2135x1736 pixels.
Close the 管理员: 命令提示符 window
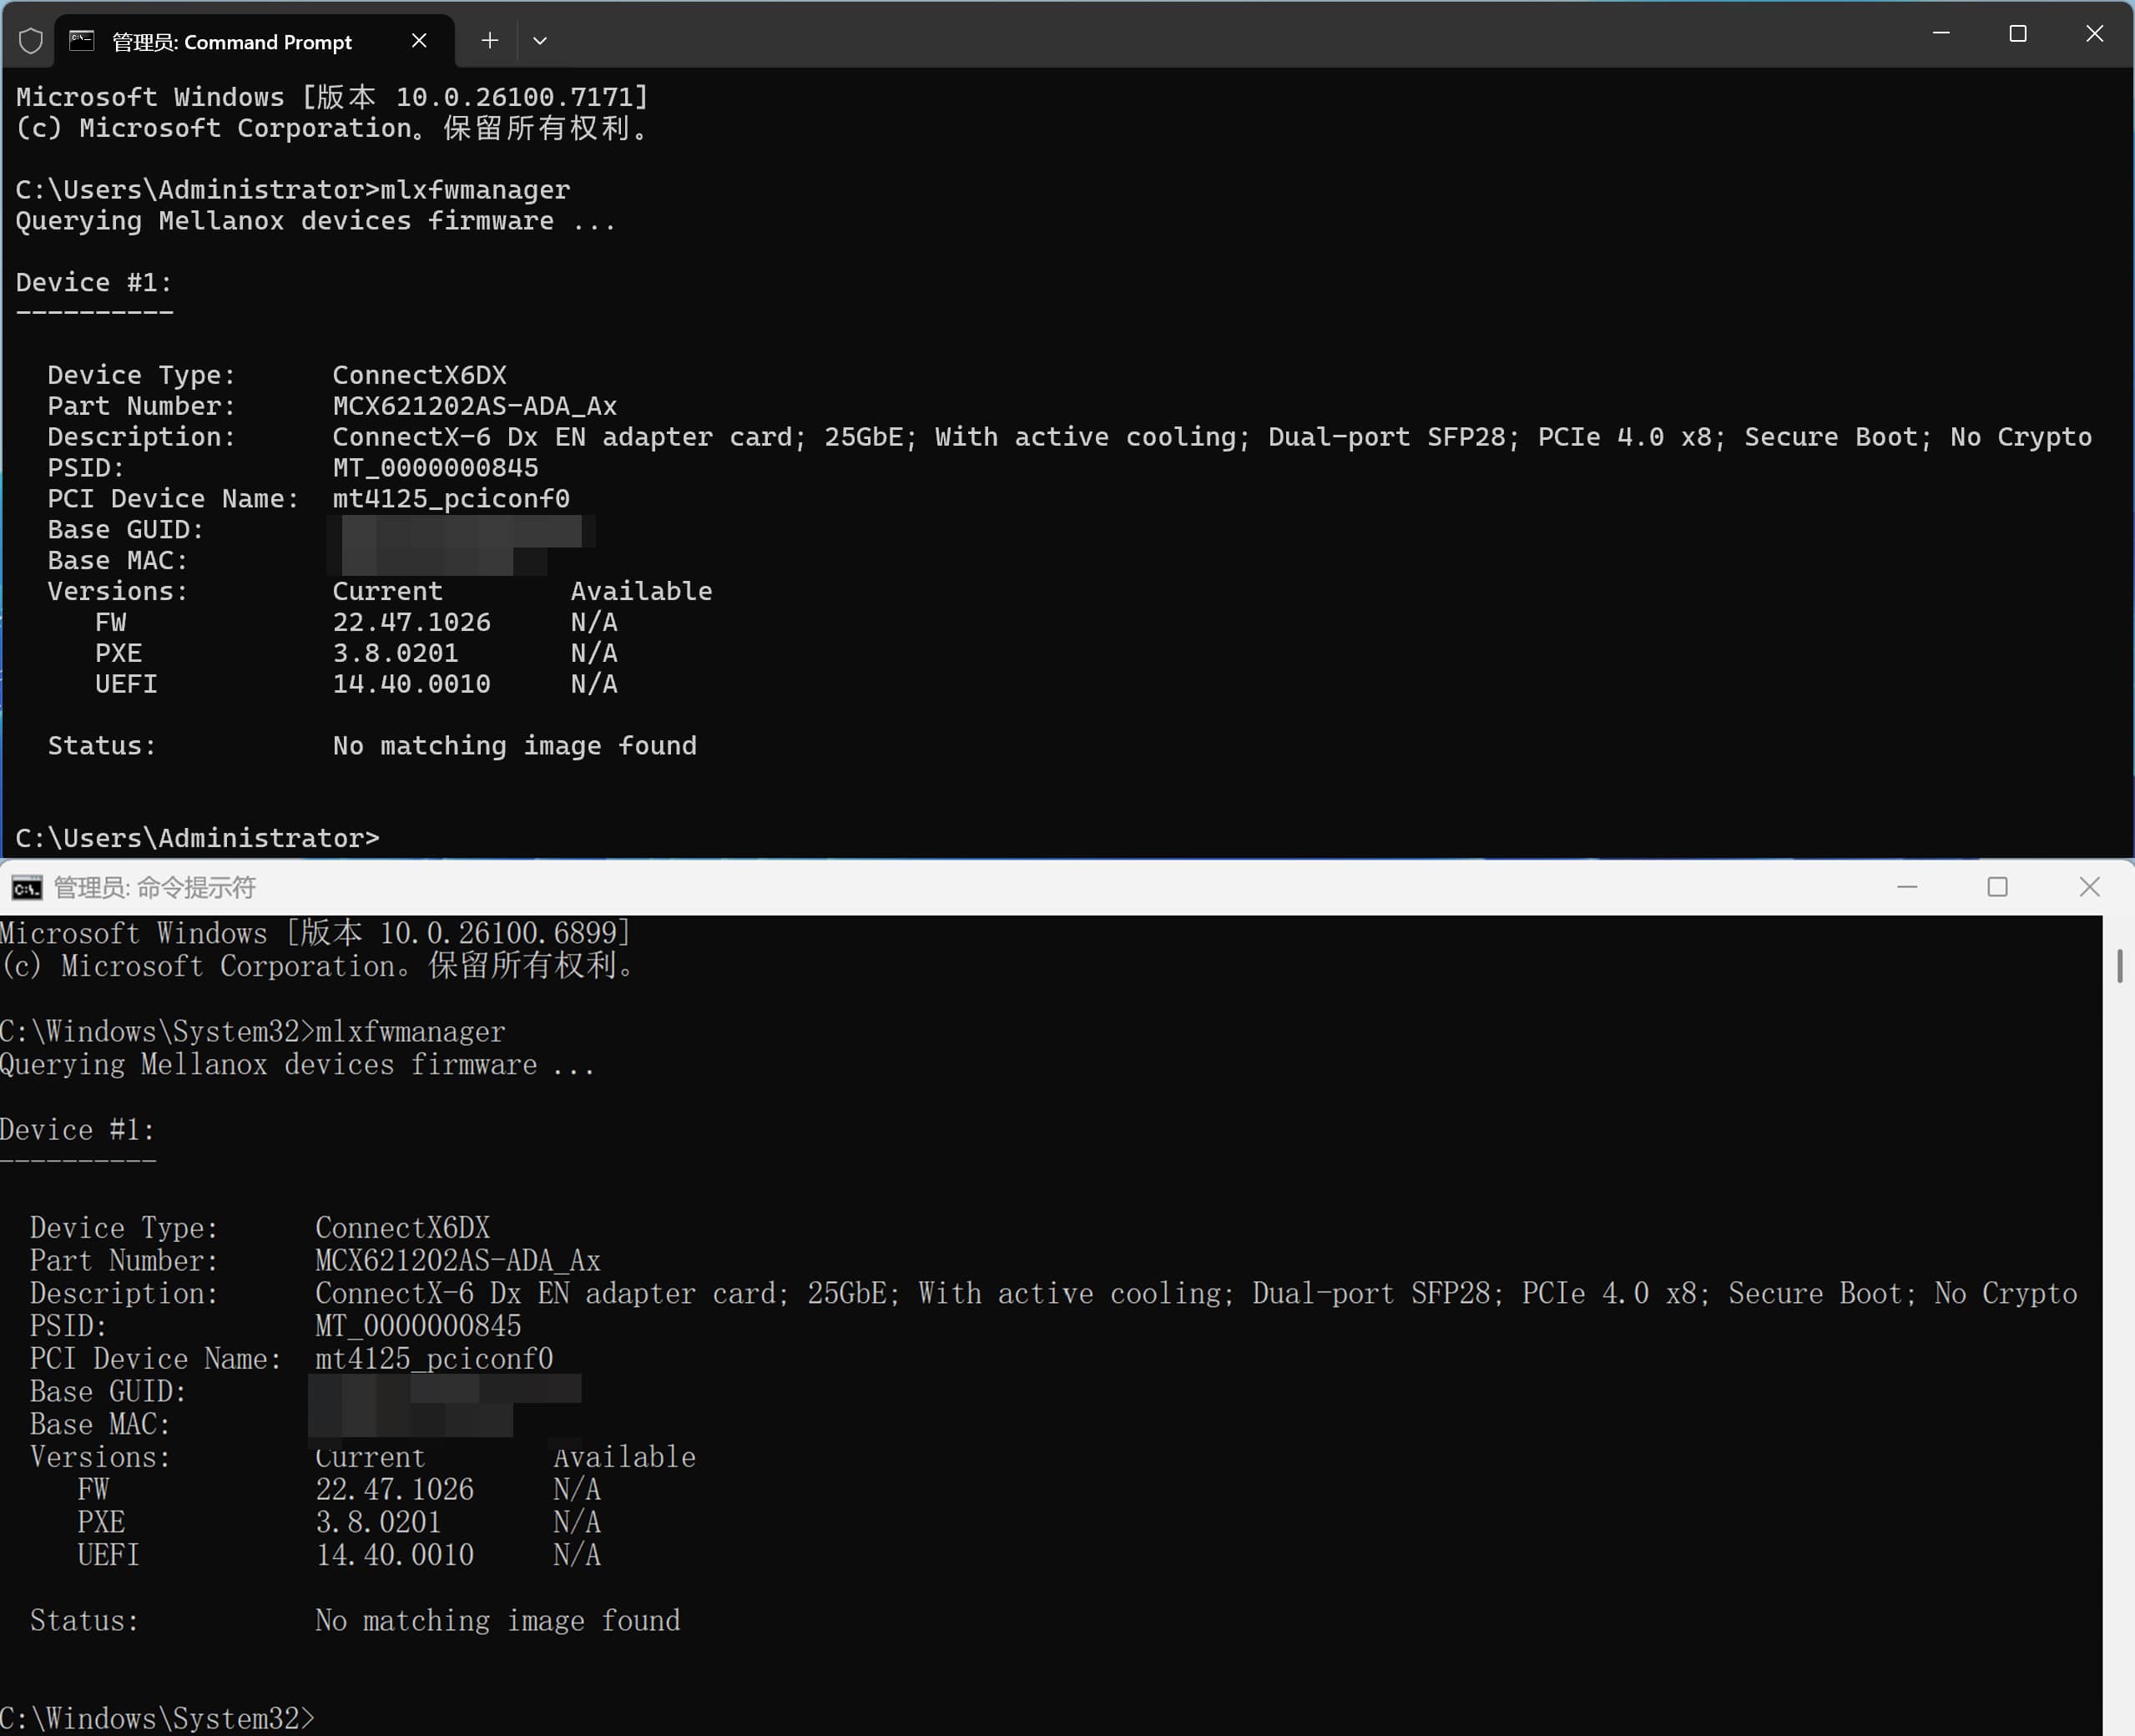[x=2089, y=887]
